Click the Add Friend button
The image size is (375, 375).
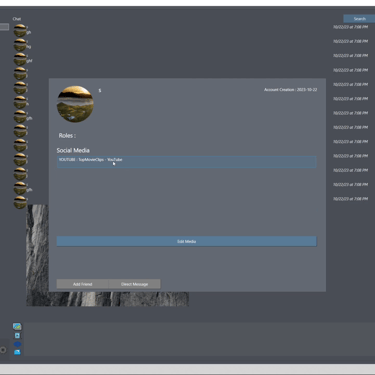point(83,284)
